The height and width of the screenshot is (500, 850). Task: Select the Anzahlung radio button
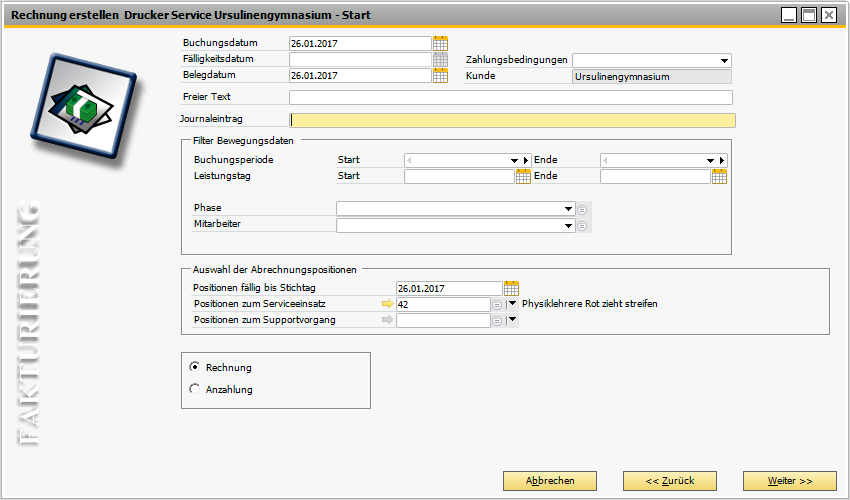coord(195,389)
